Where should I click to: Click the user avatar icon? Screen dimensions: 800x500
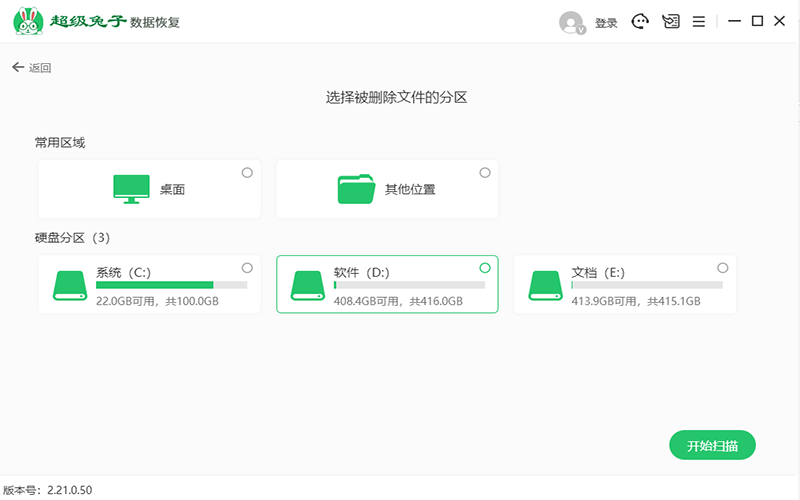pyautogui.click(x=571, y=22)
